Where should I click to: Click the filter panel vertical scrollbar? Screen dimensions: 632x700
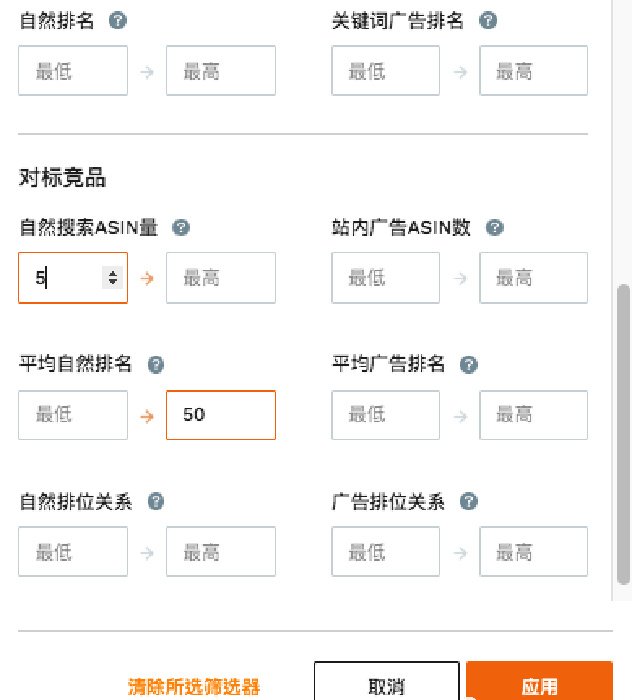624,430
